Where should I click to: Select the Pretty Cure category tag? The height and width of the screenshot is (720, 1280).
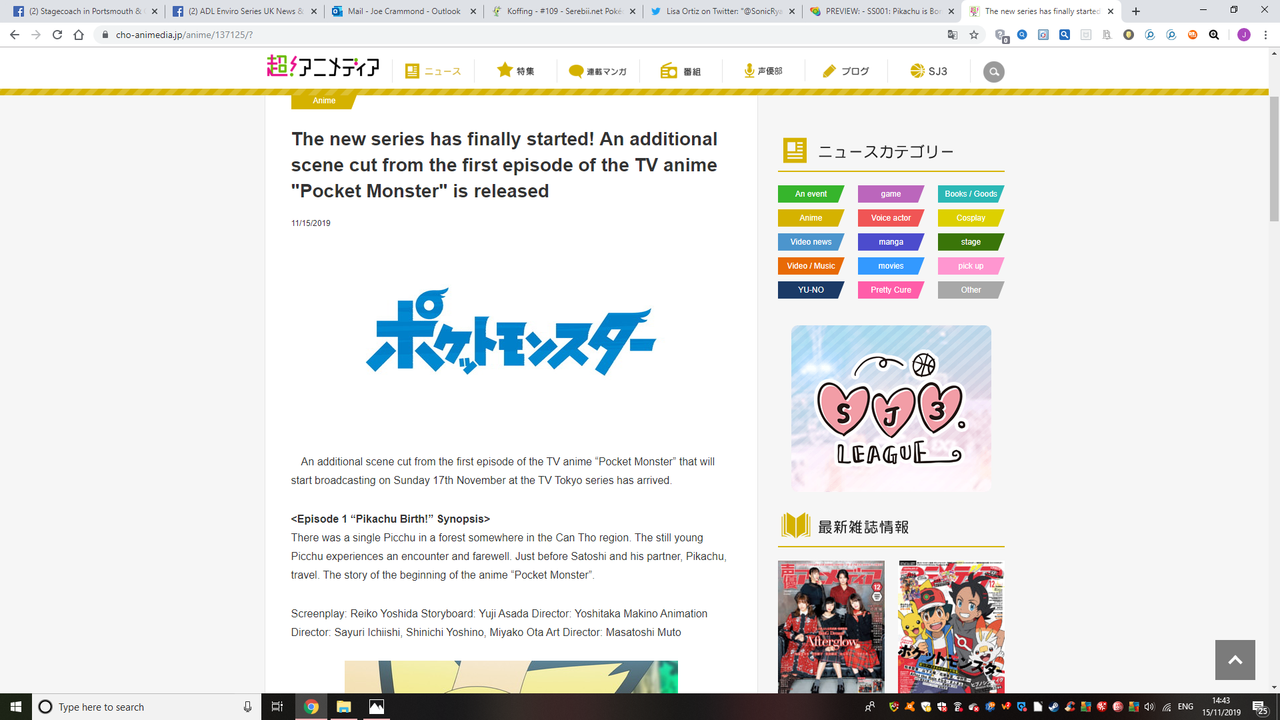(891, 290)
